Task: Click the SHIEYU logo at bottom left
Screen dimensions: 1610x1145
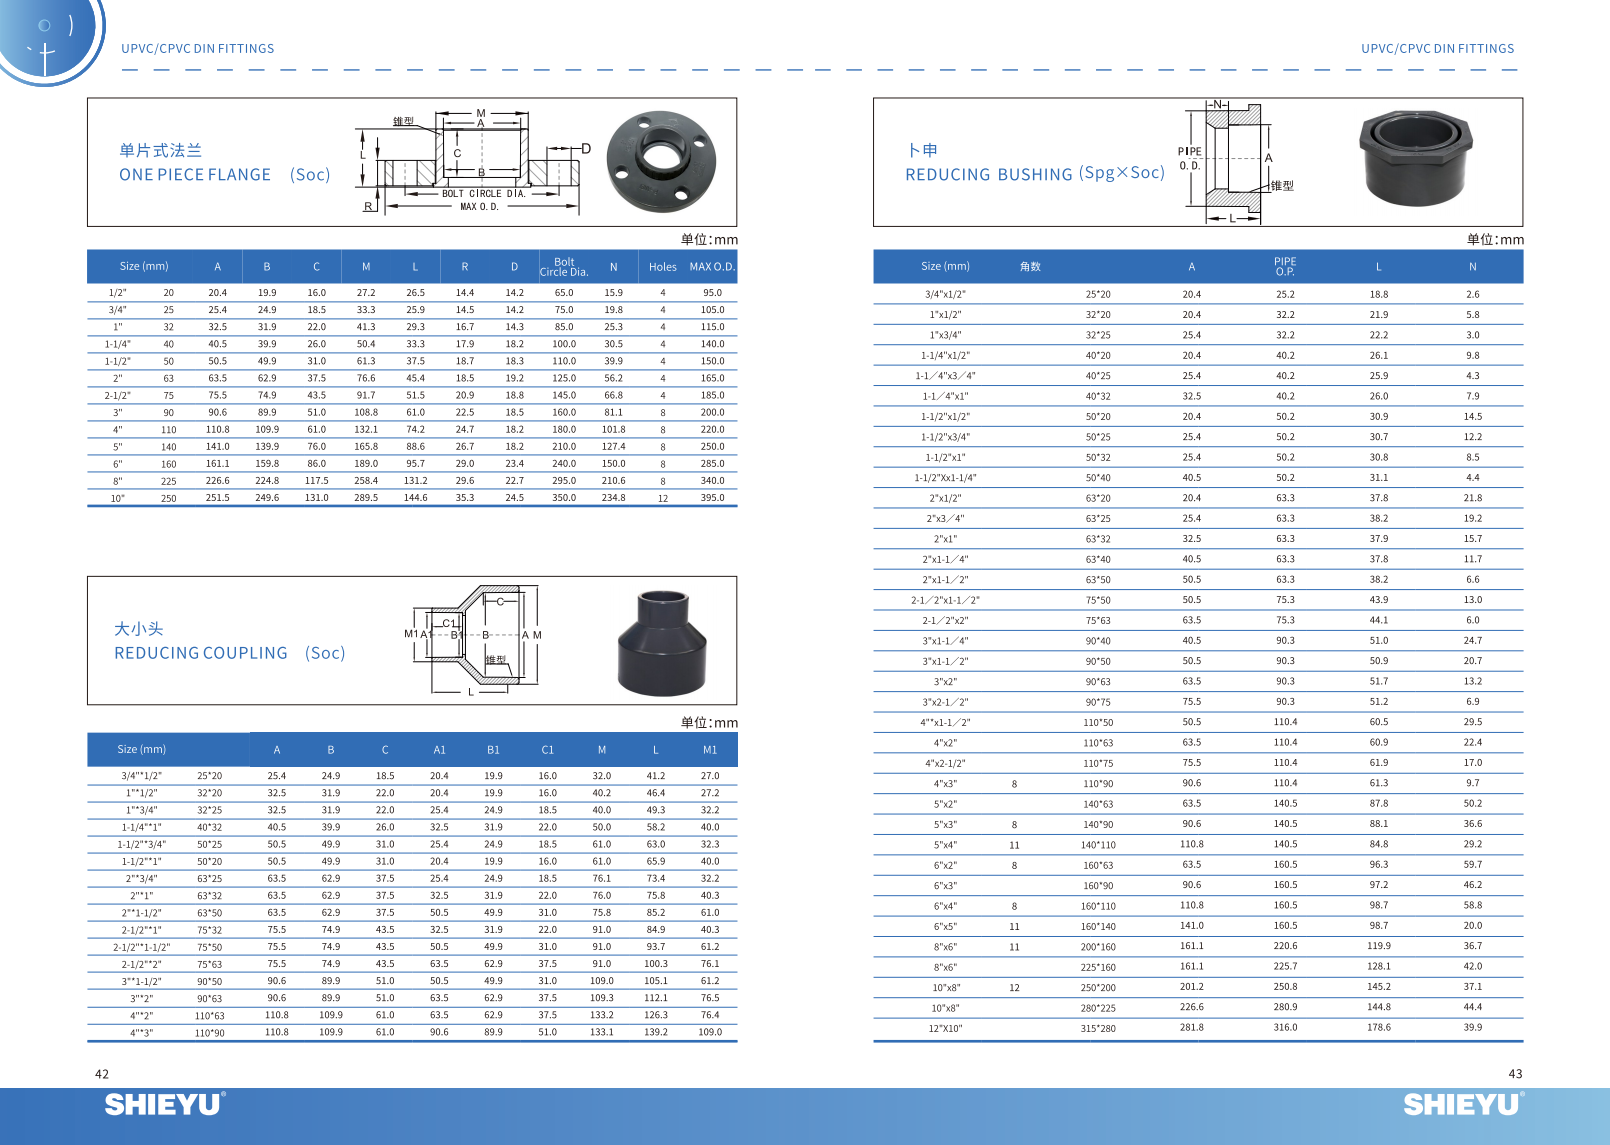Action: (x=165, y=1104)
